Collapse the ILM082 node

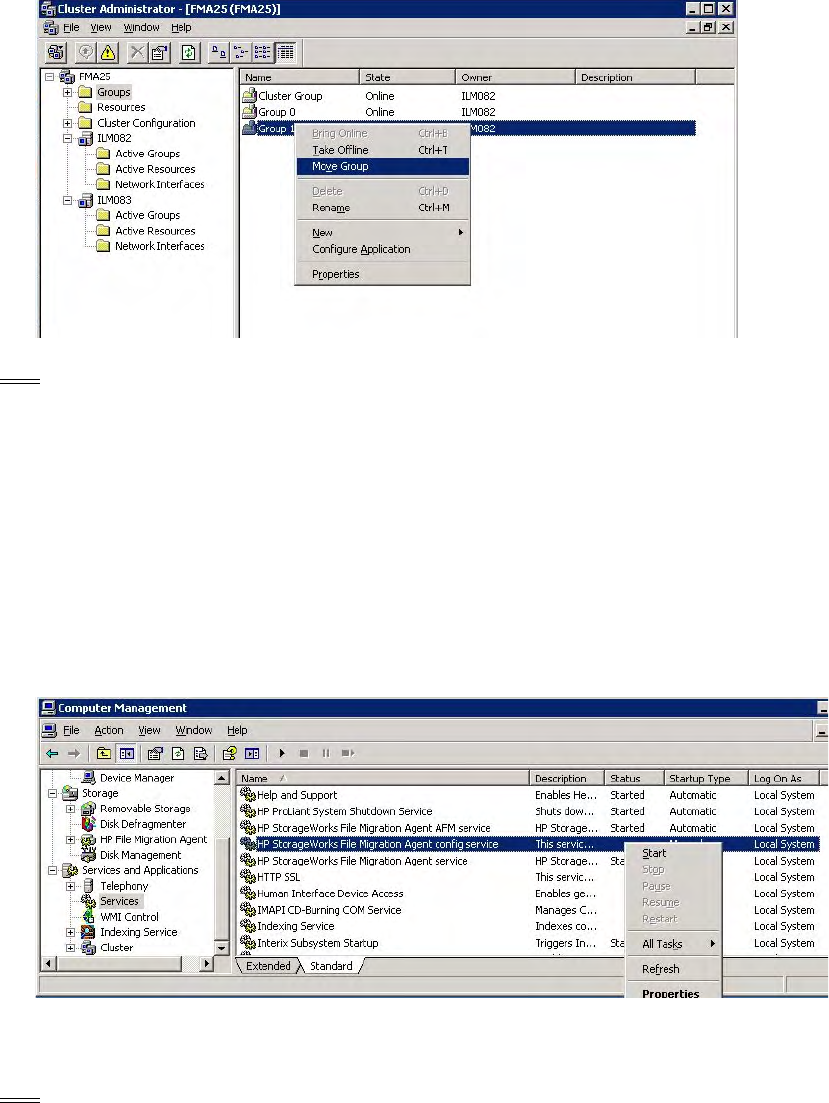pyautogui.click(x=68, y=139)
